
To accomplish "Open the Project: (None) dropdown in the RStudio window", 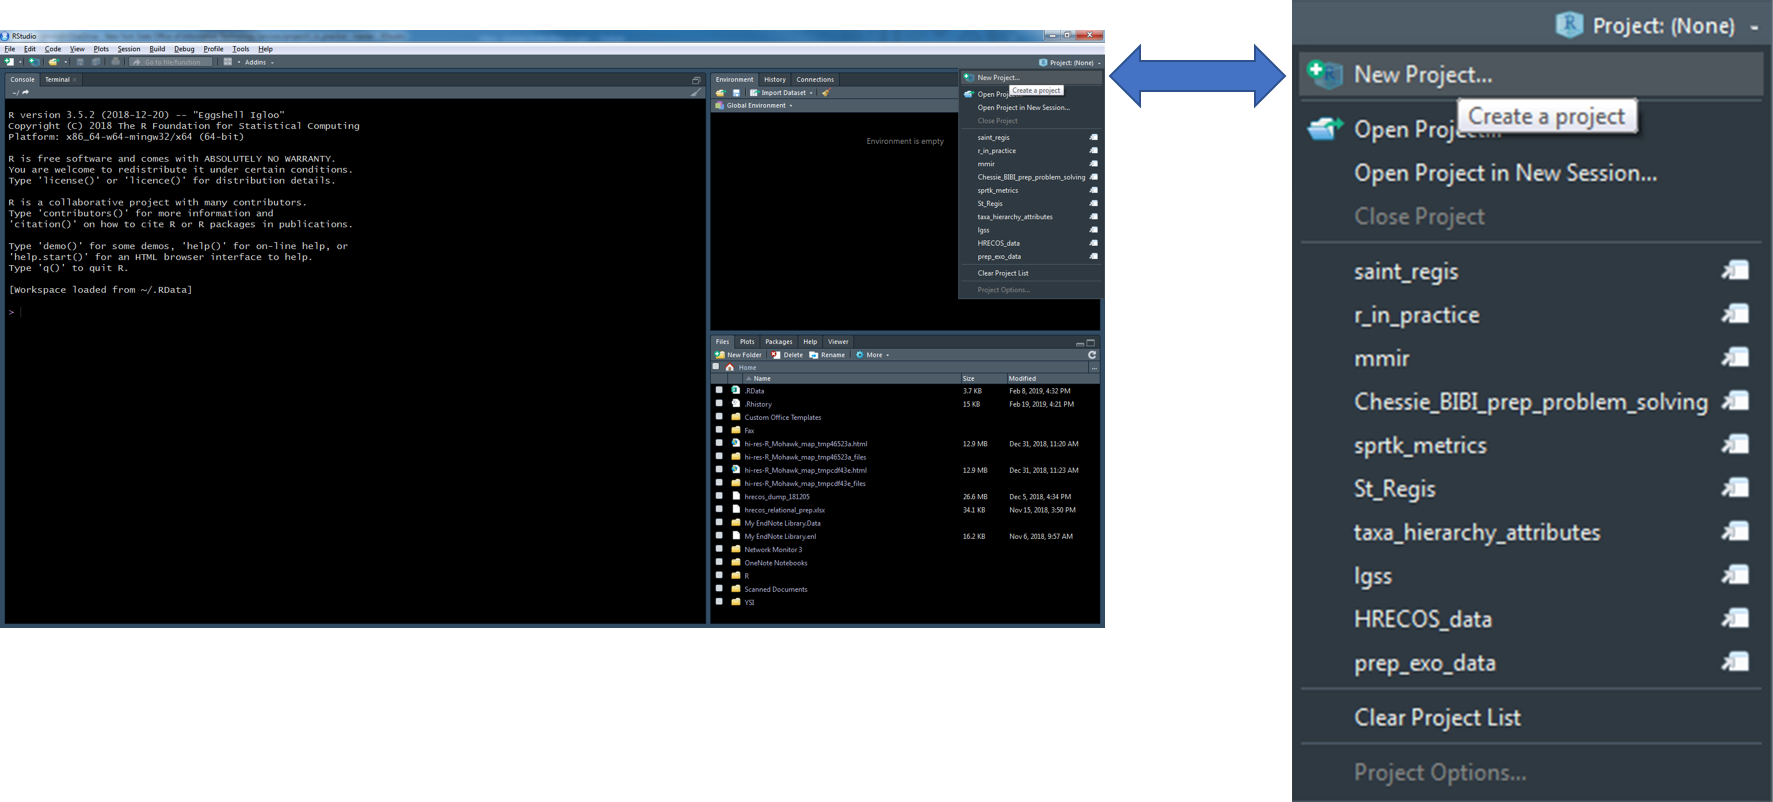I will (1069, 62).
